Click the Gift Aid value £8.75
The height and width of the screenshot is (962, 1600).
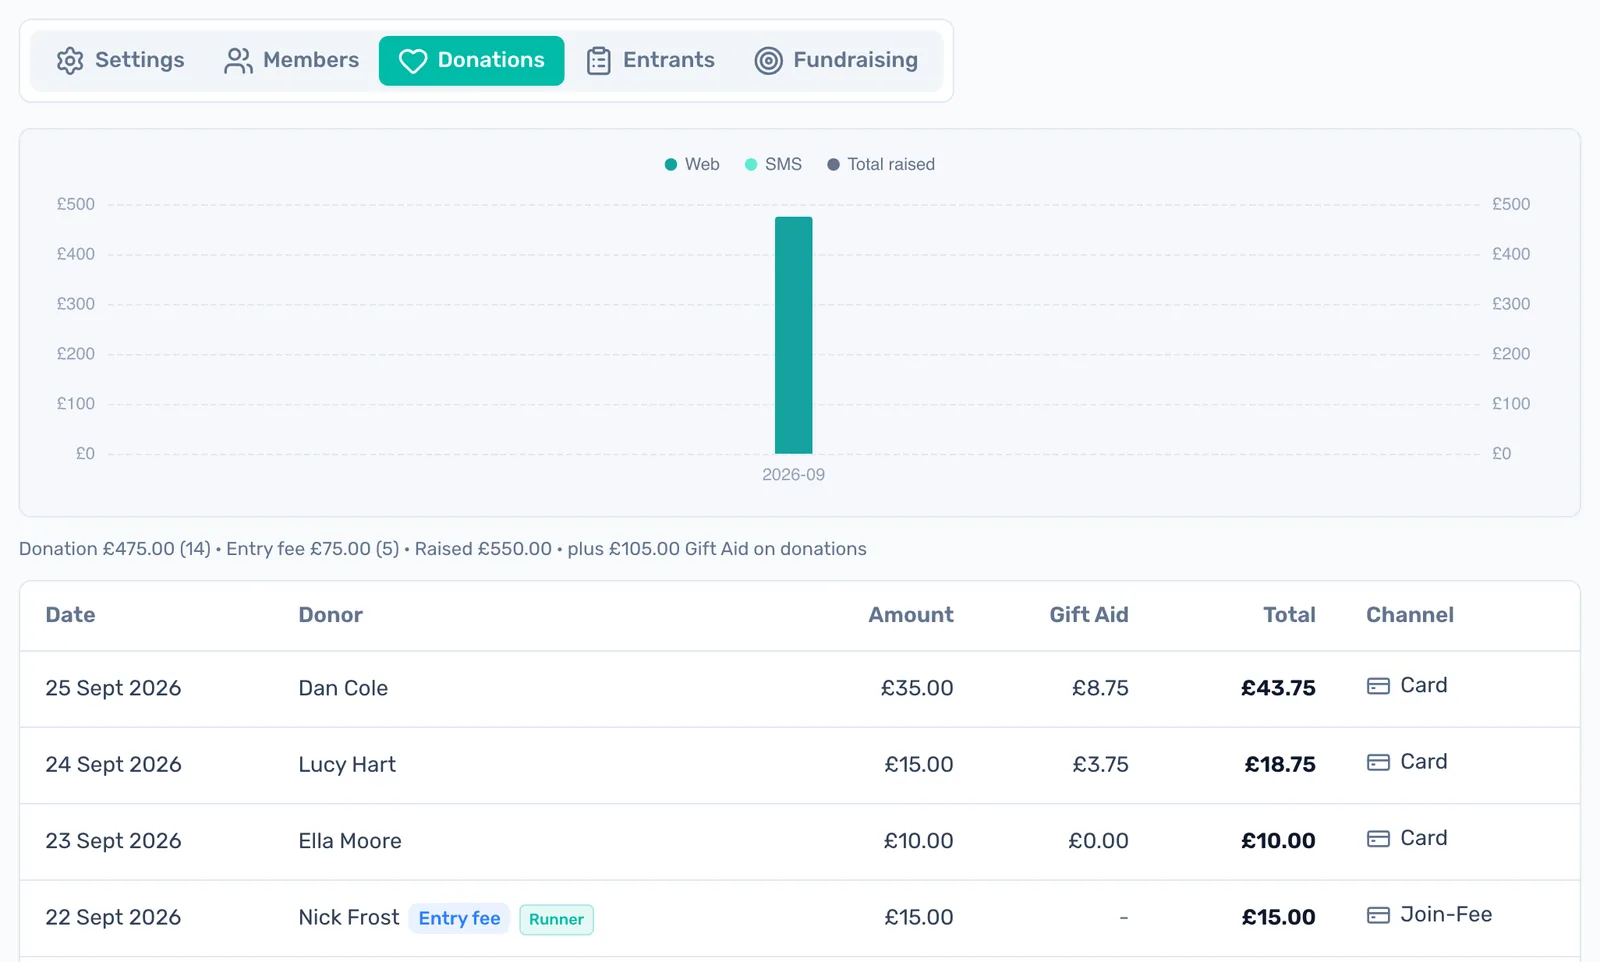[x=1100, y=688]
